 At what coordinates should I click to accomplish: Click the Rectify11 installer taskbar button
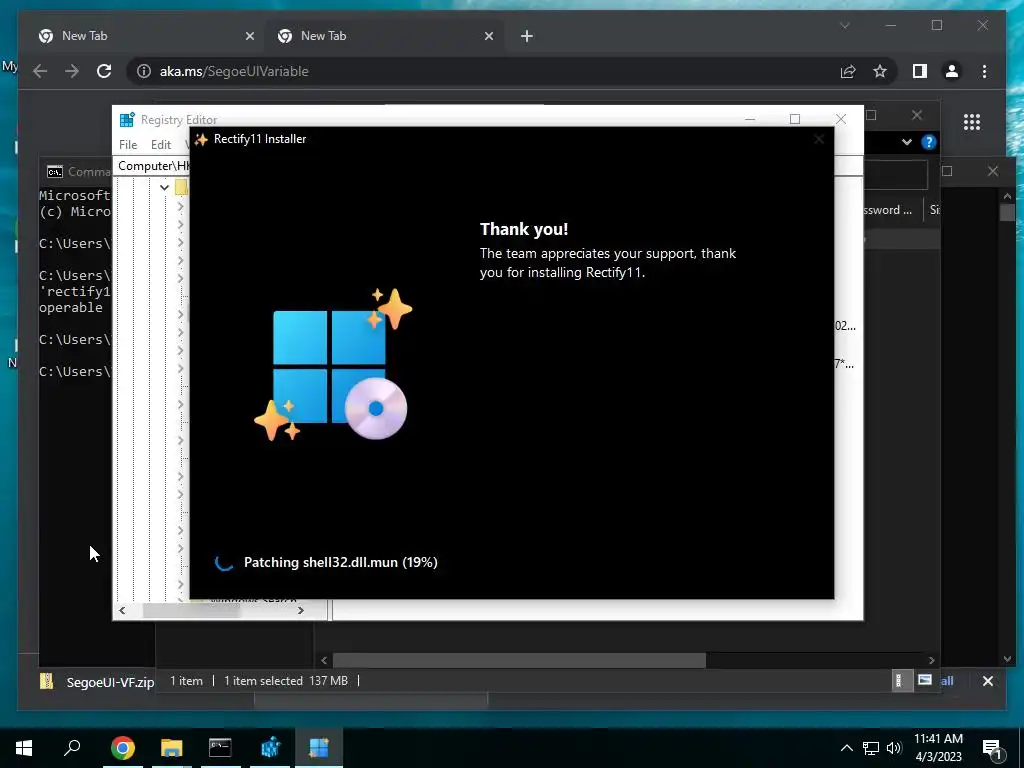click(319, 748)
